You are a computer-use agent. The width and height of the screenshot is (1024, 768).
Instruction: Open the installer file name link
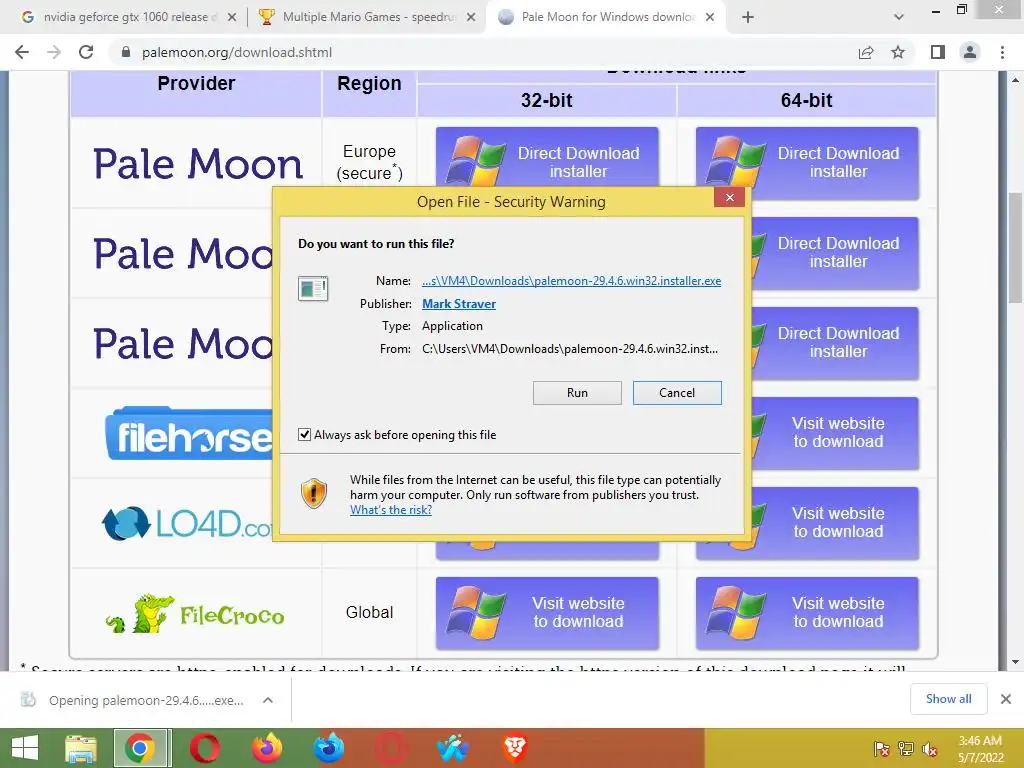tap(571, 281)
